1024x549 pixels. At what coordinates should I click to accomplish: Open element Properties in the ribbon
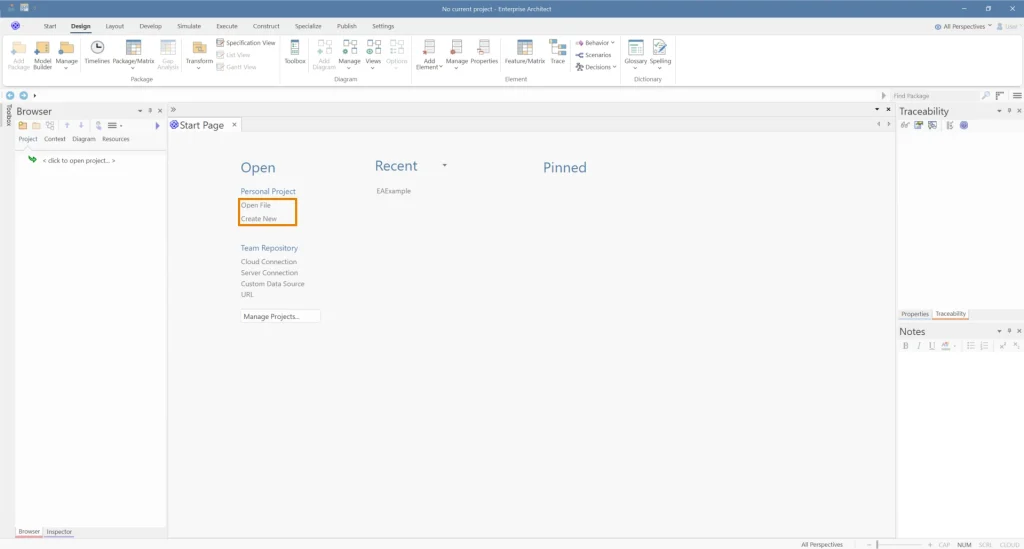point(484,52)
